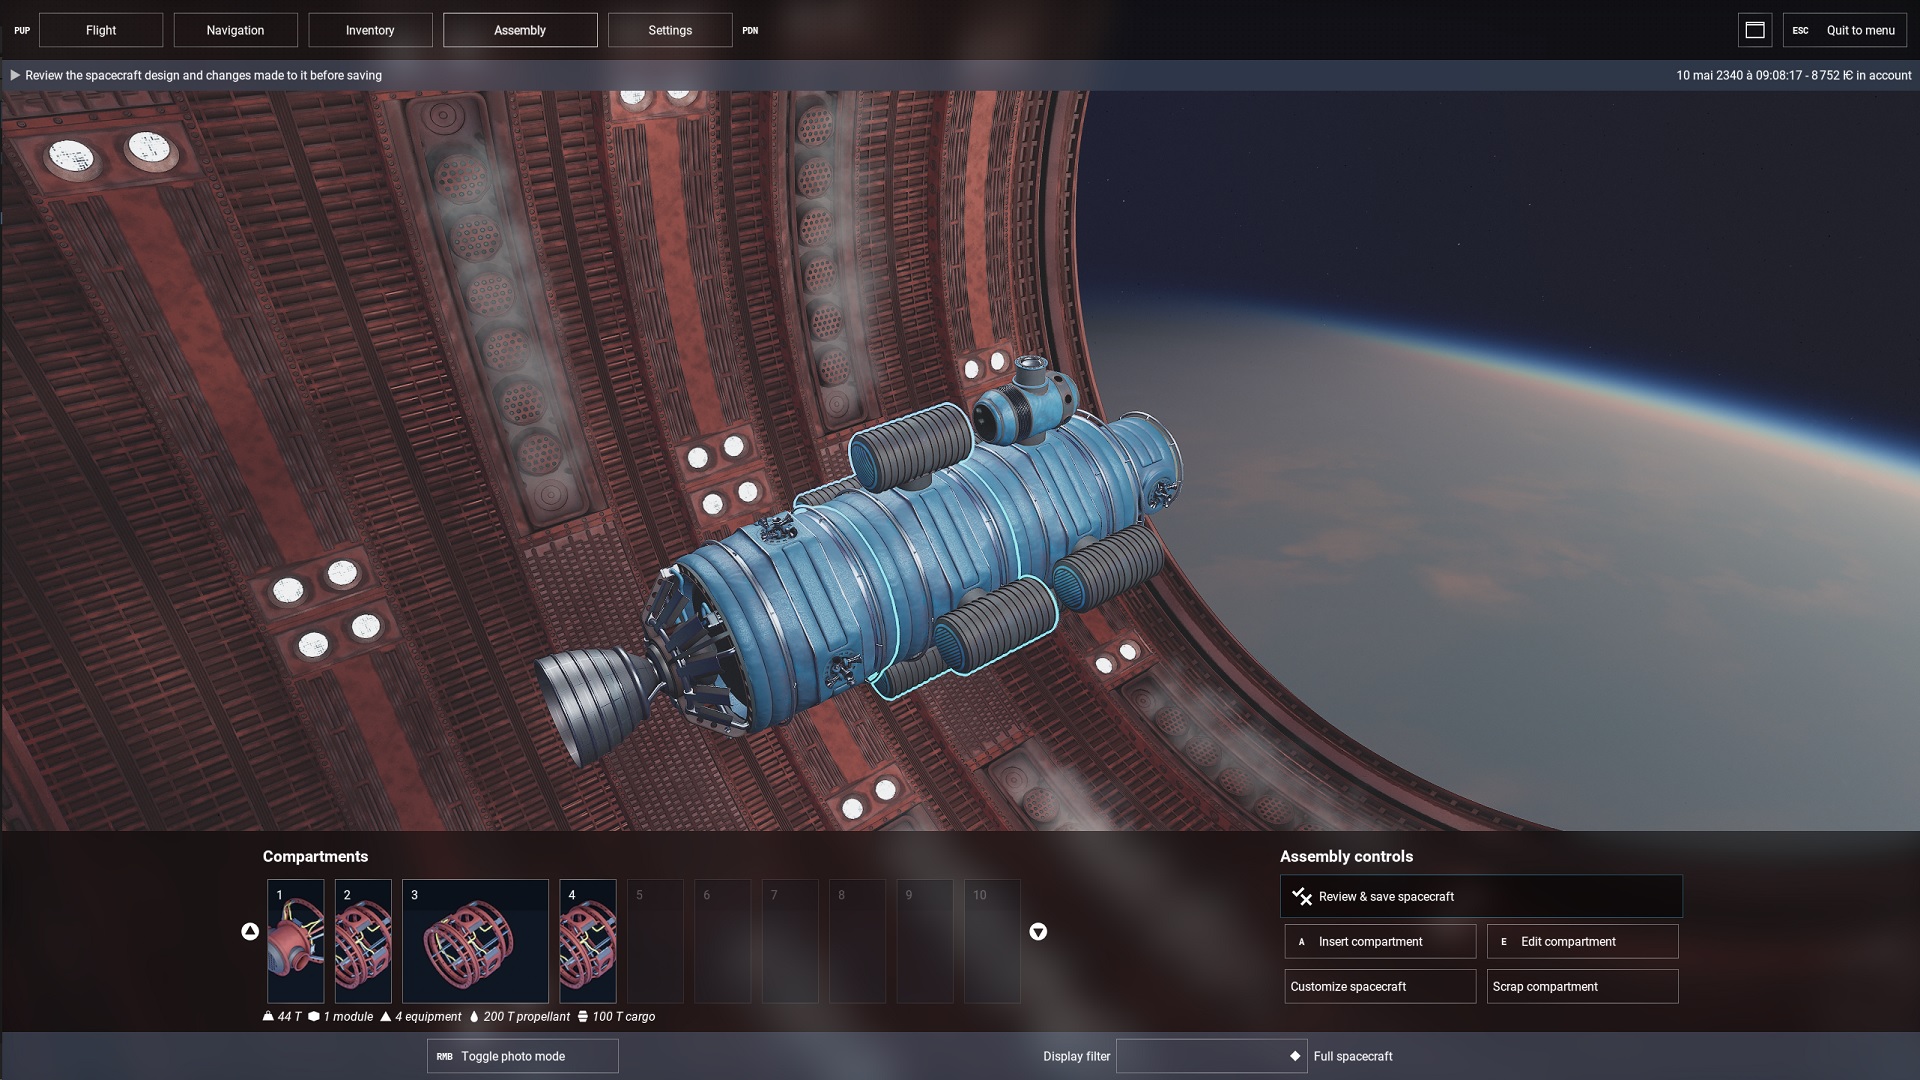Click the PDN next-menu key hint

coord(750,31)
